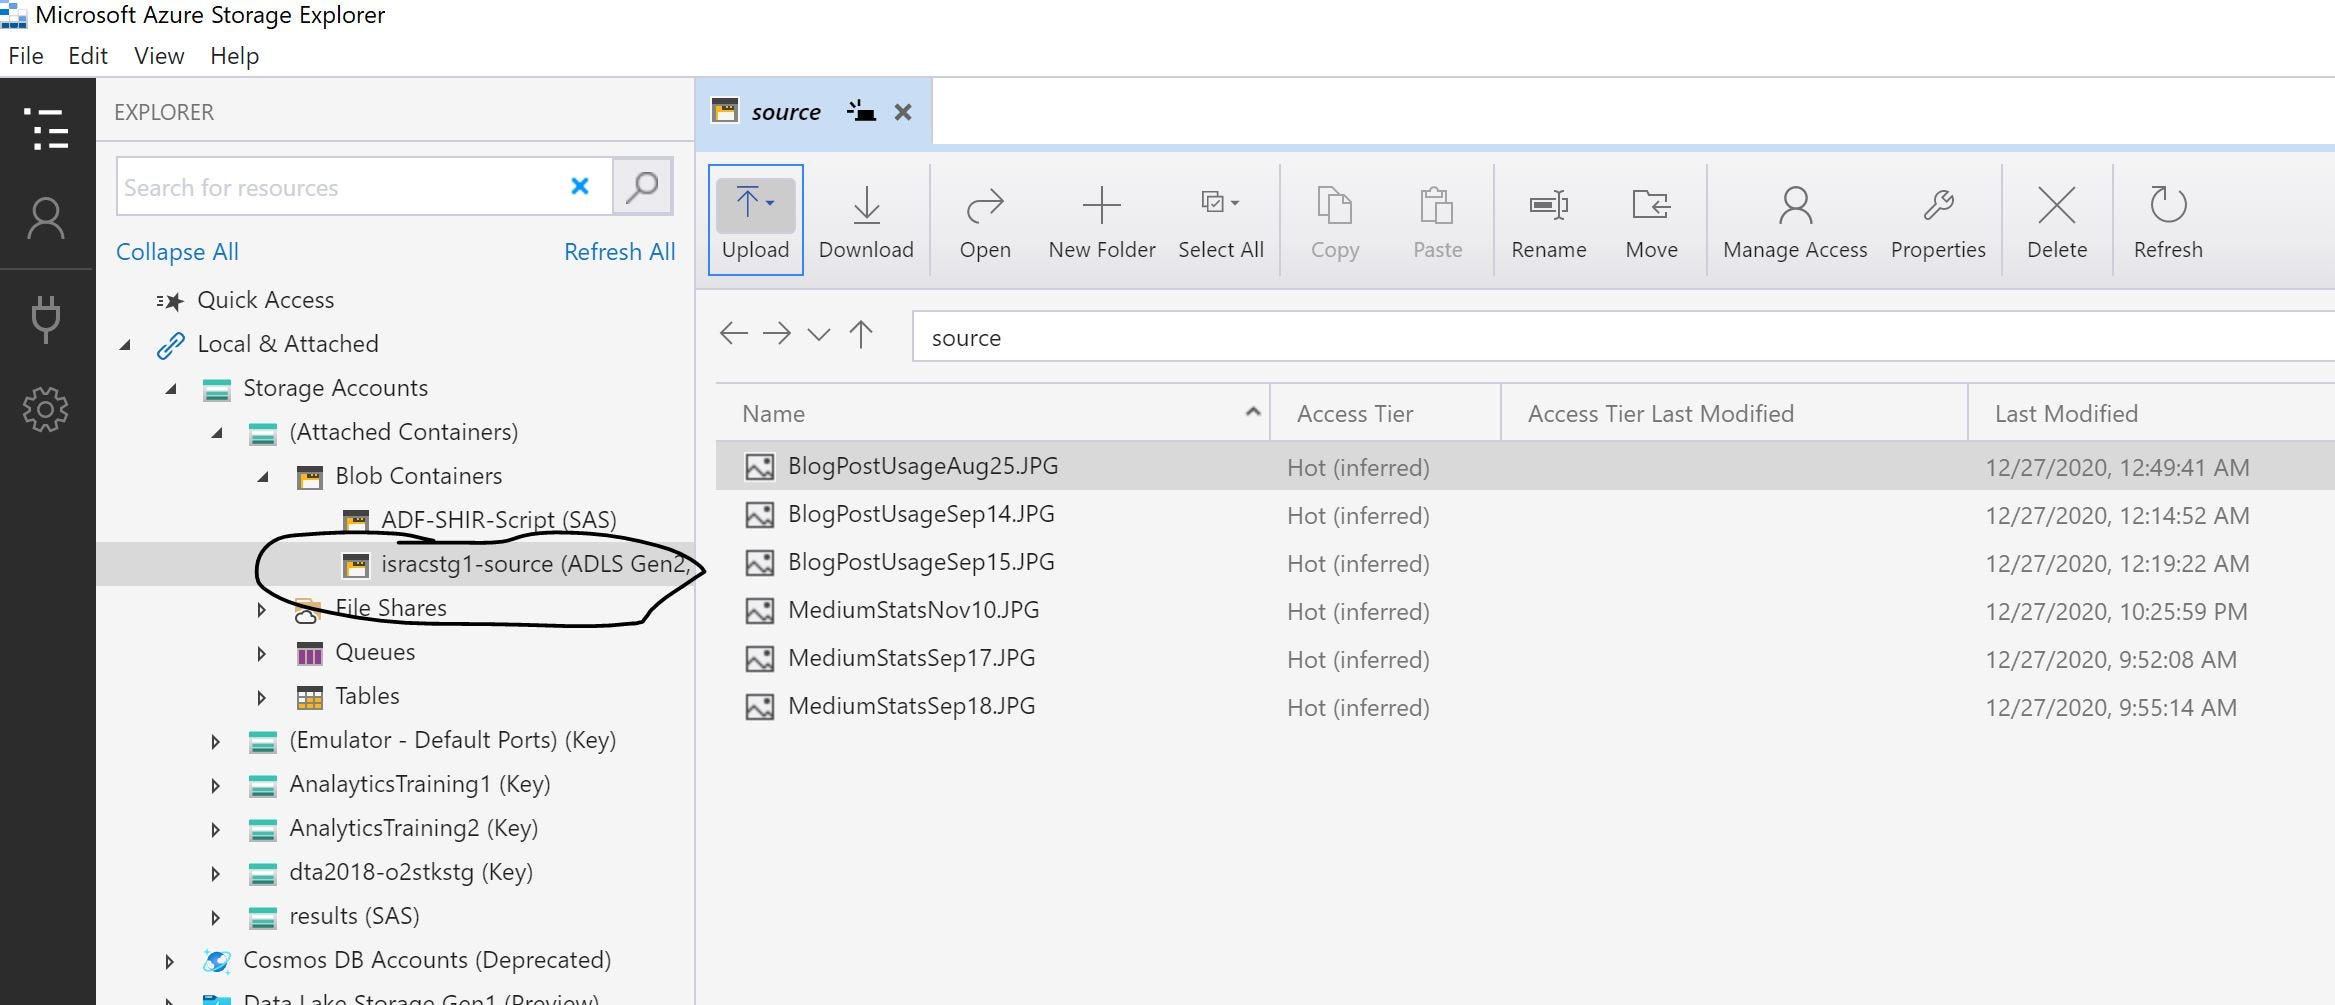Open the Explorer view in the activity bar

point(47,129)
